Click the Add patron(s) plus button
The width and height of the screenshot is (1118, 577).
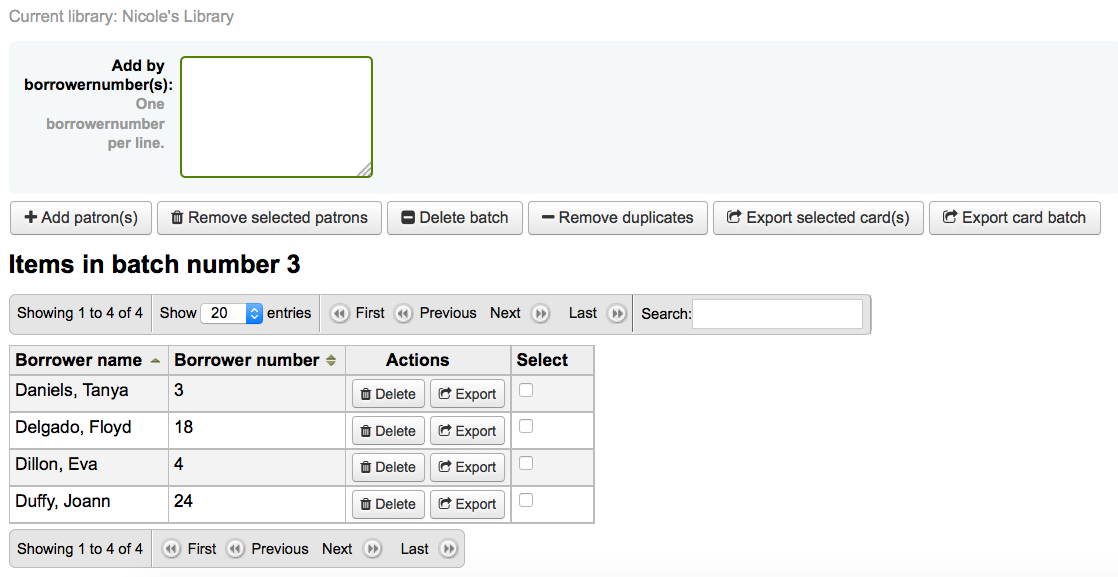coord(81,218)
